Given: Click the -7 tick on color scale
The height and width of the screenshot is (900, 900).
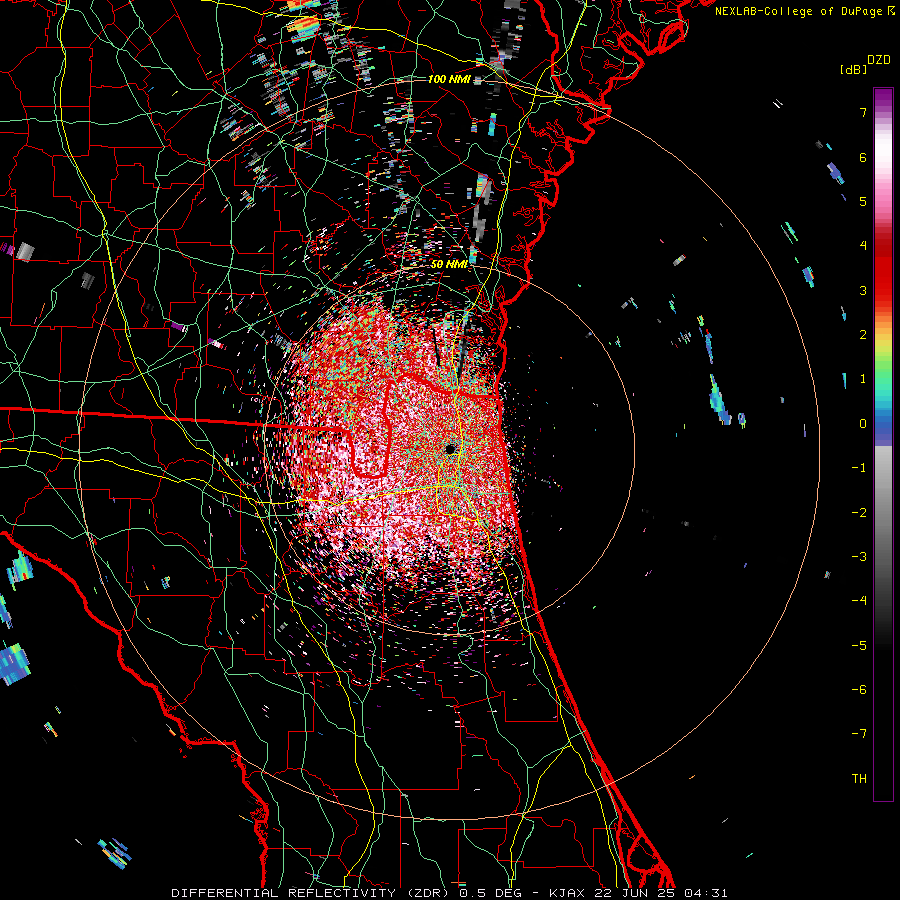Looking at the screenshot, I should point(859,734).
